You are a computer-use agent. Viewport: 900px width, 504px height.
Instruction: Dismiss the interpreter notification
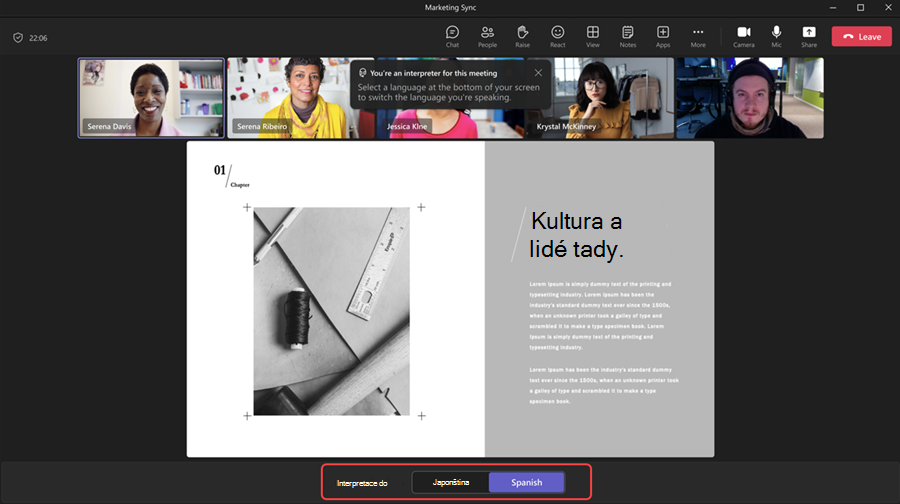point(538,73)
